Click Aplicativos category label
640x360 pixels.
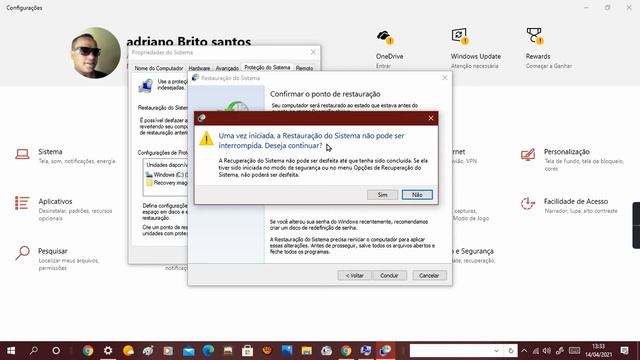point(55,201)
